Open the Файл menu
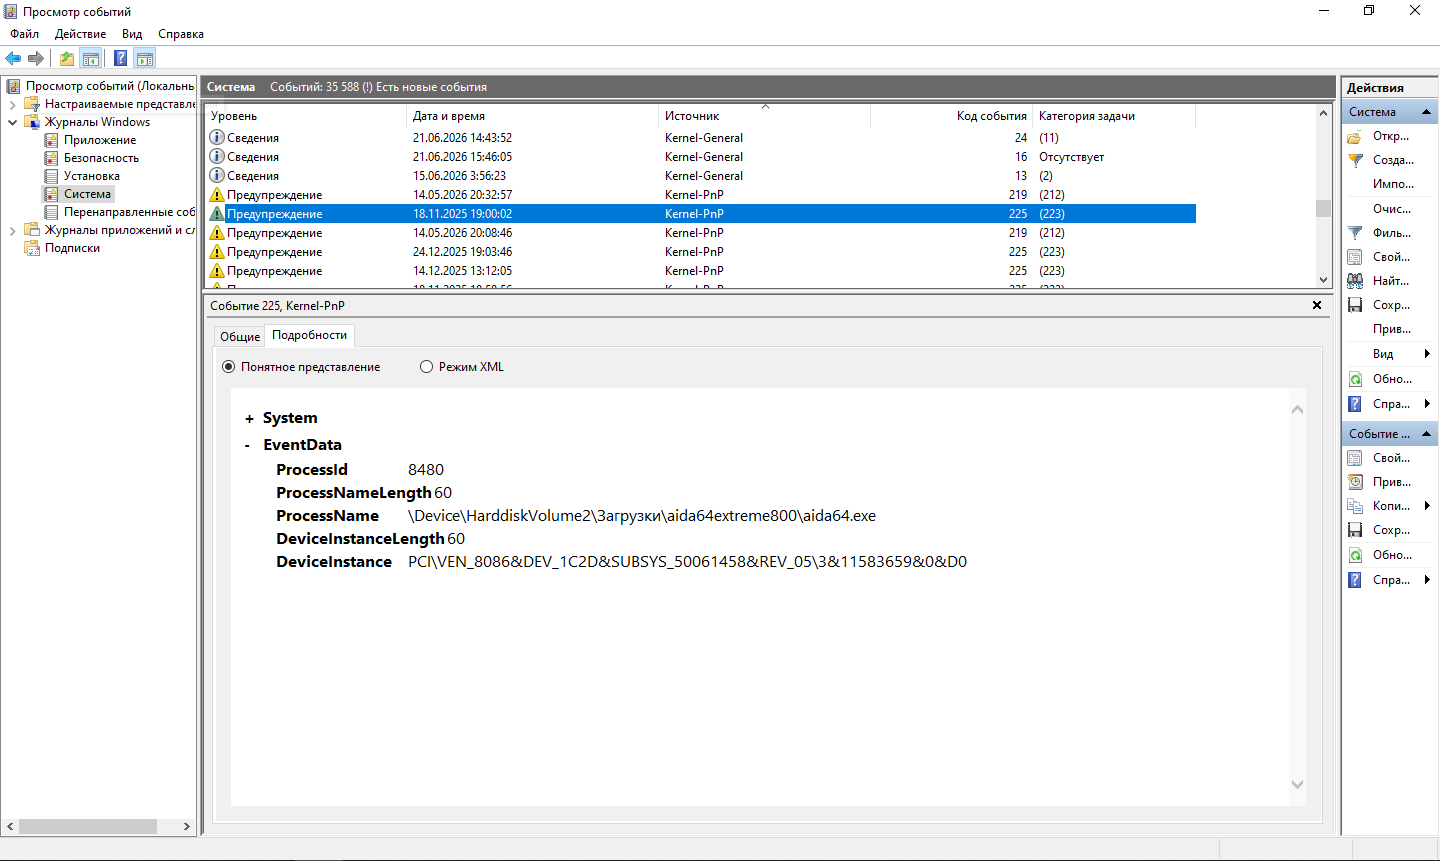1440x861 pixels. (x=24, y=34)
